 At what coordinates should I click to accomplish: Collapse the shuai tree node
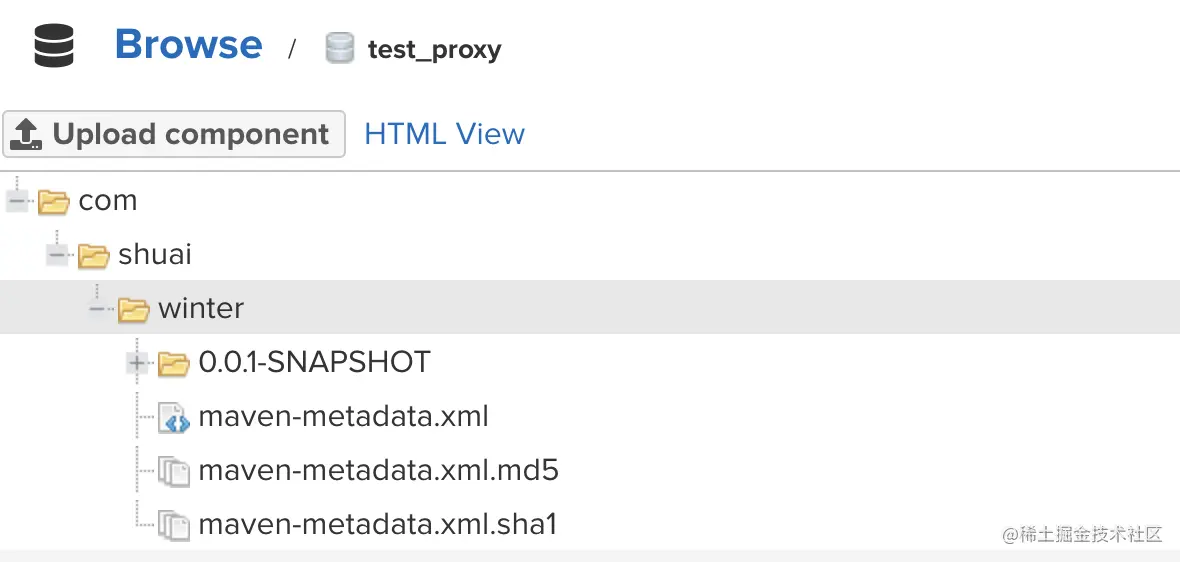pos(56,256)
